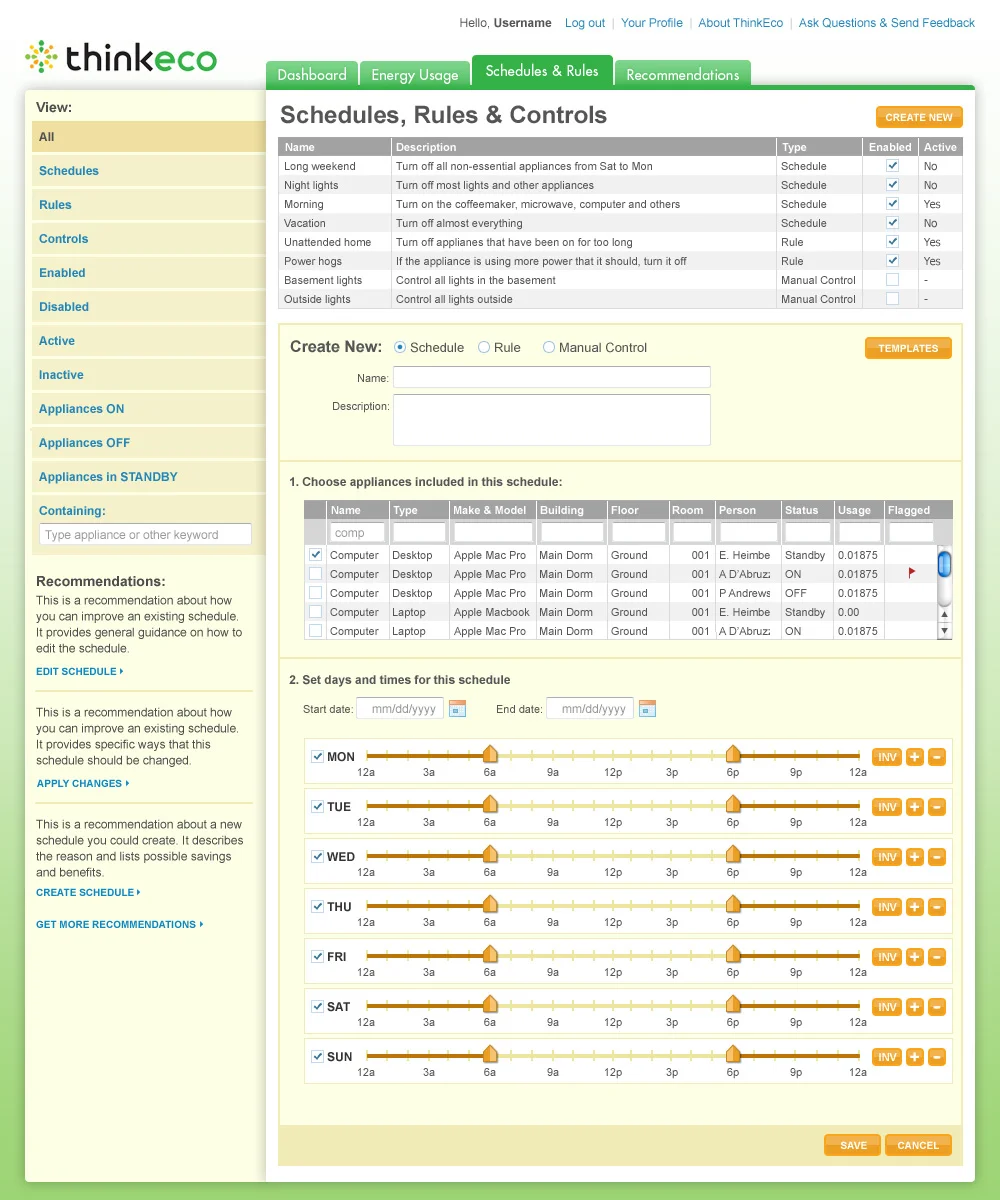This screenshot has height=1200, width=1000.
Task: Select the Rule radio button
Action: point(484,347)
